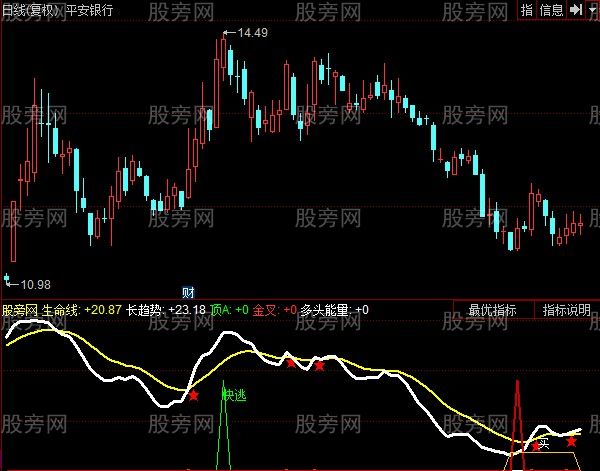
Task: Click the rightmost red star marker
Action: [572, 441]
